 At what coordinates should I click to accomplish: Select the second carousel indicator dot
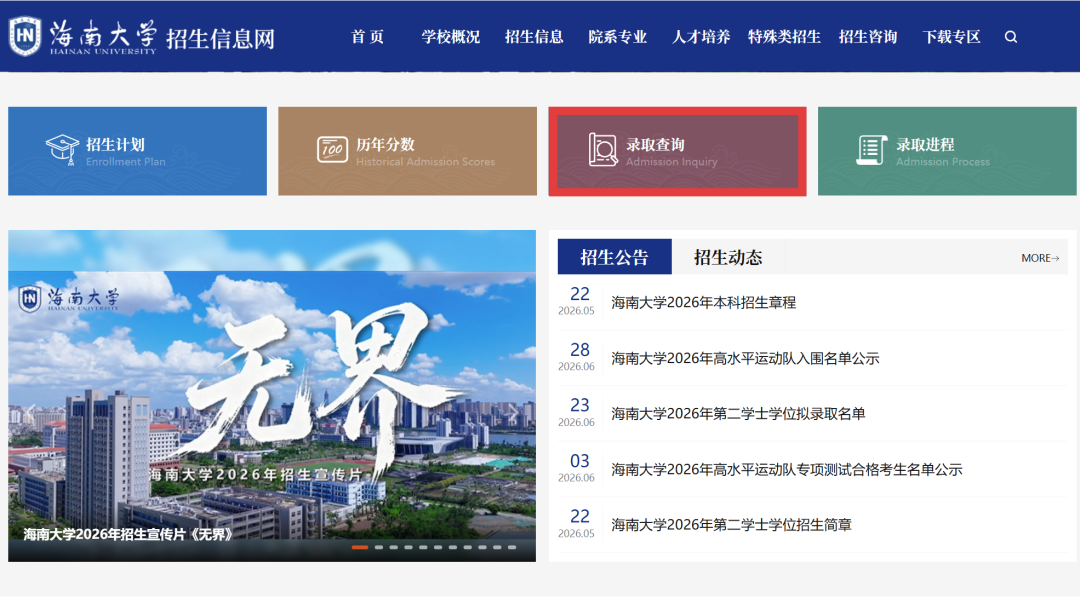click(x=378, y=547)
